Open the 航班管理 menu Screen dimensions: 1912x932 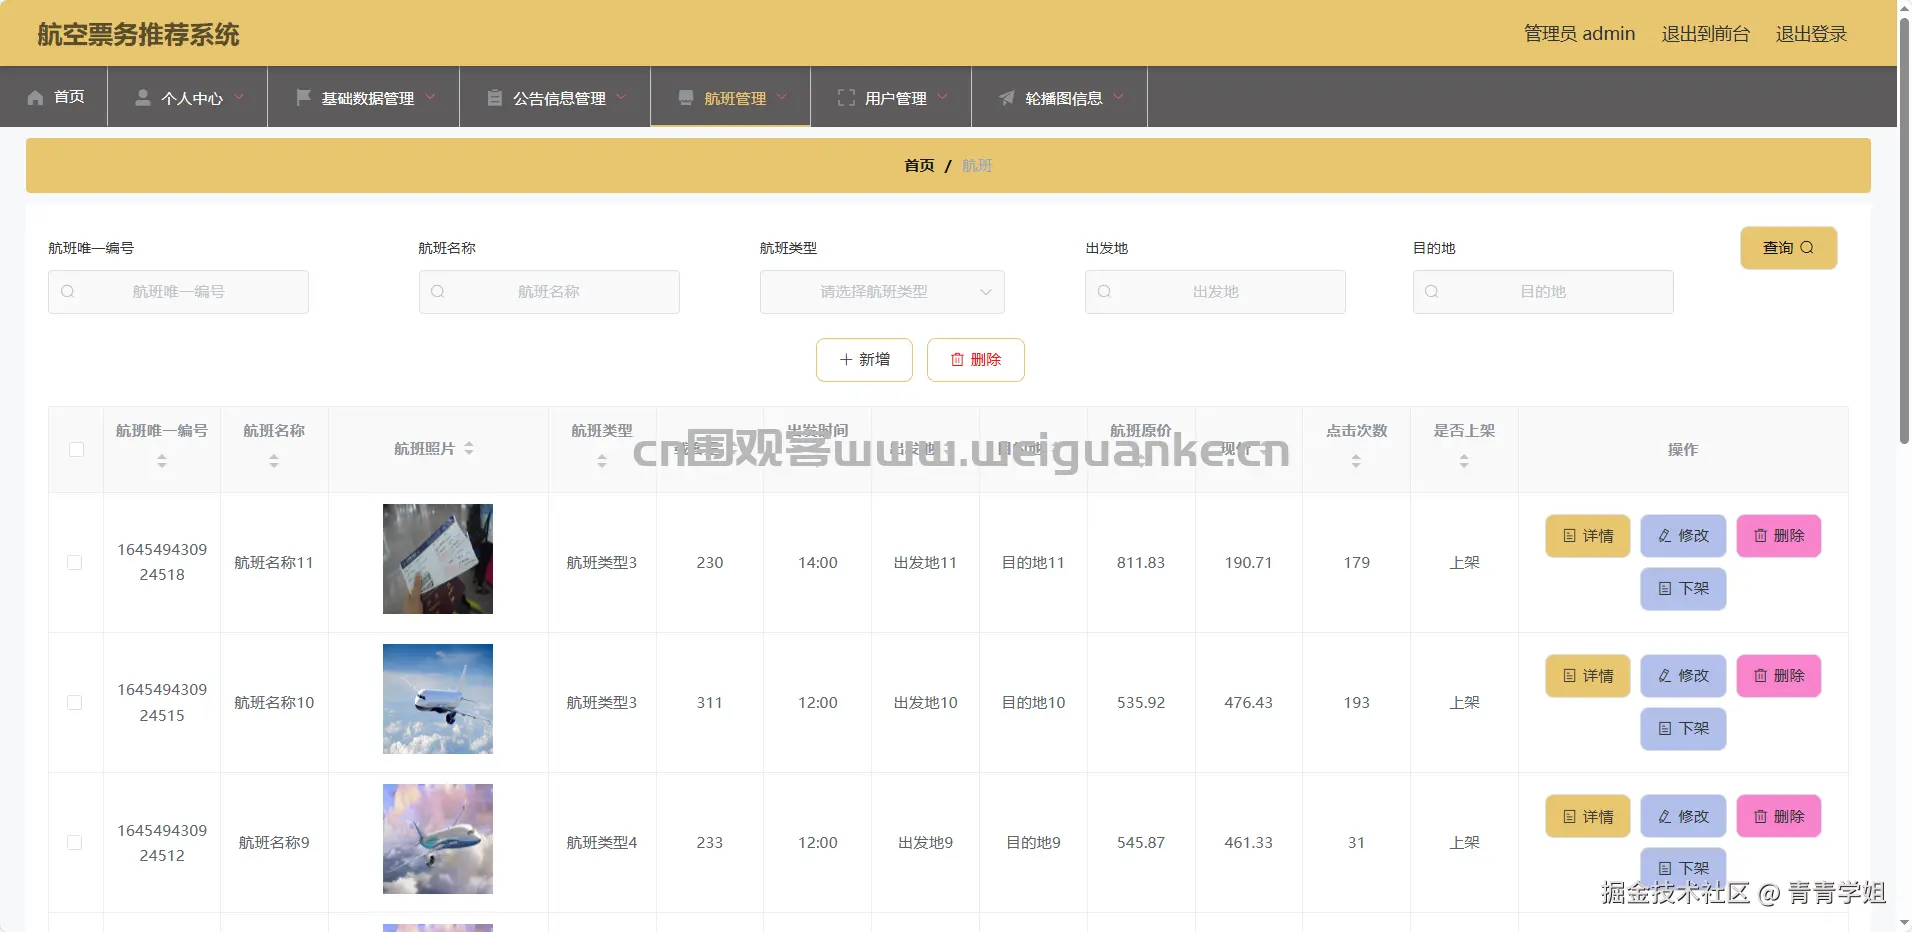(x=731, y=97)
